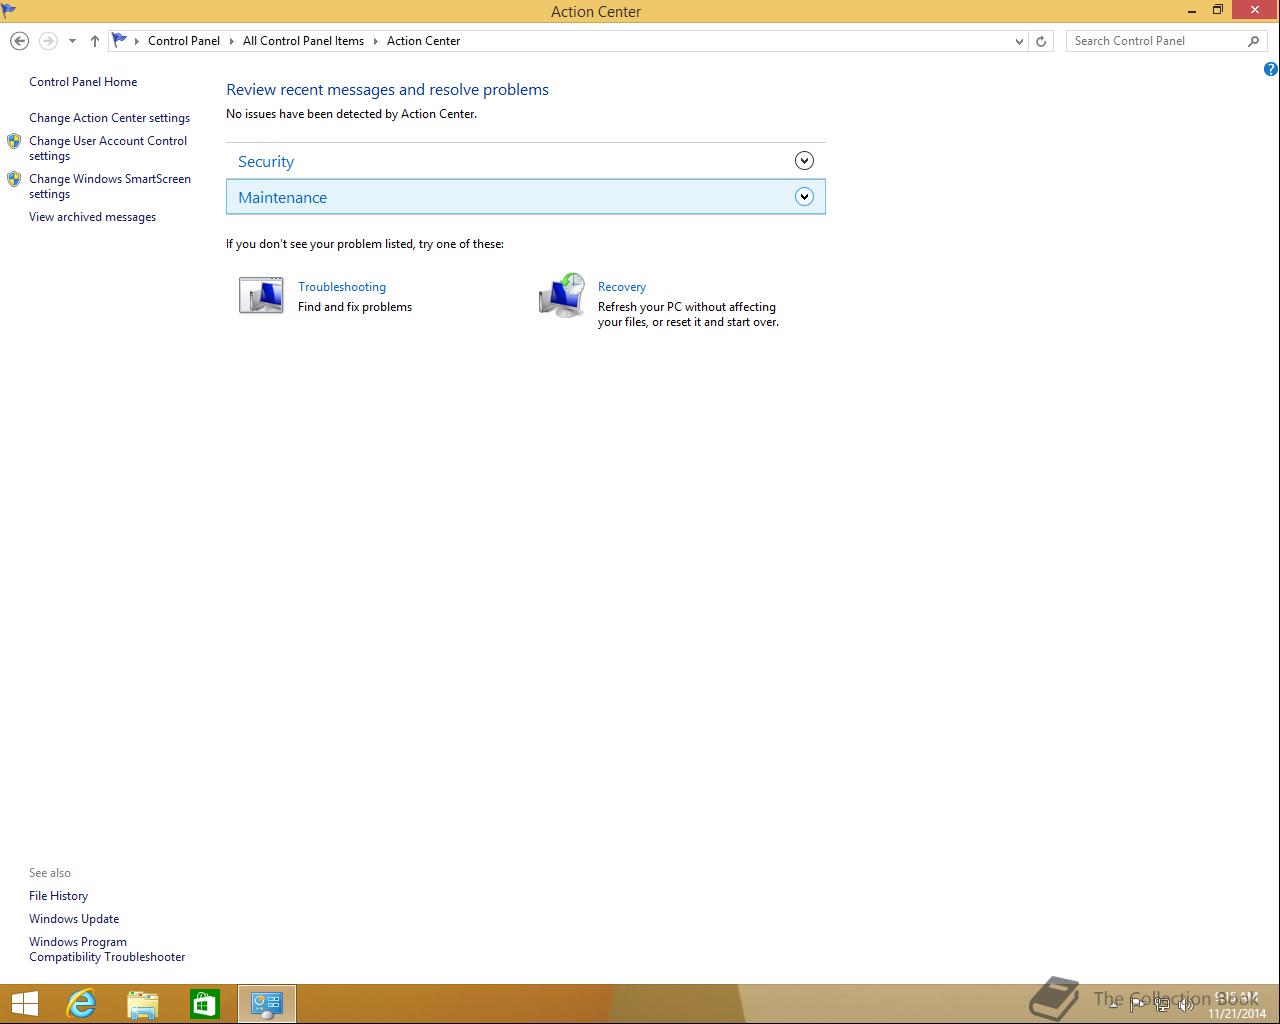Expand the Maintenance section chevron
The width and height of the screenshot is (1280, 1024).
pos(804,197)
